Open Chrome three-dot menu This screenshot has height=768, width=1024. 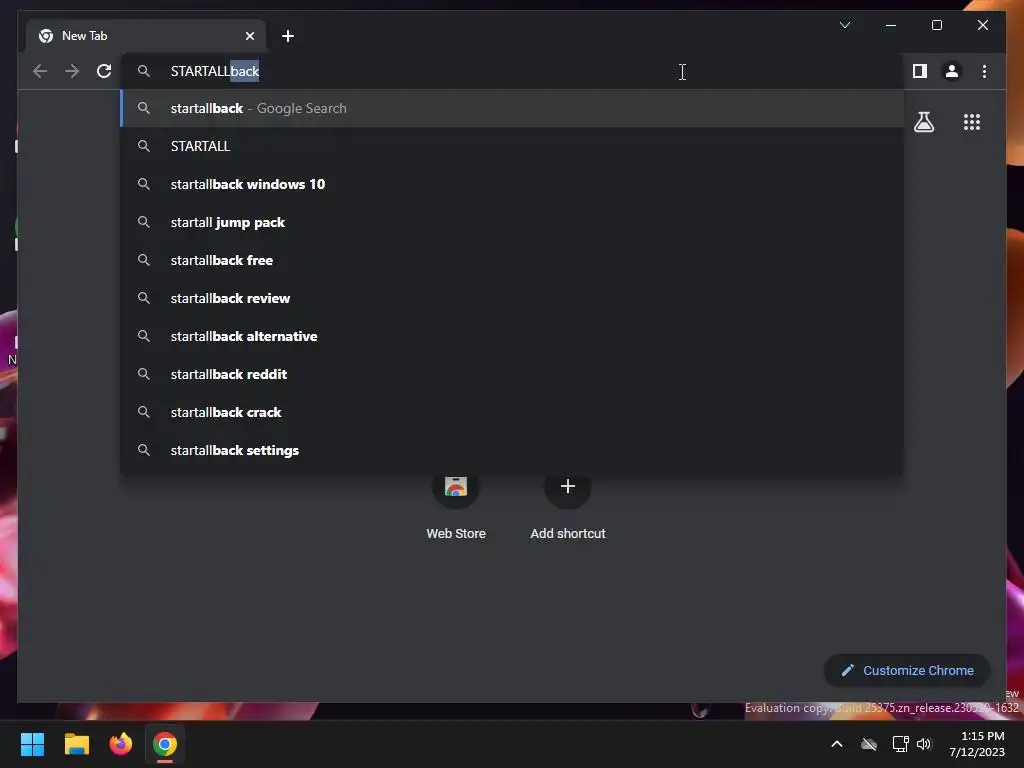984,71
